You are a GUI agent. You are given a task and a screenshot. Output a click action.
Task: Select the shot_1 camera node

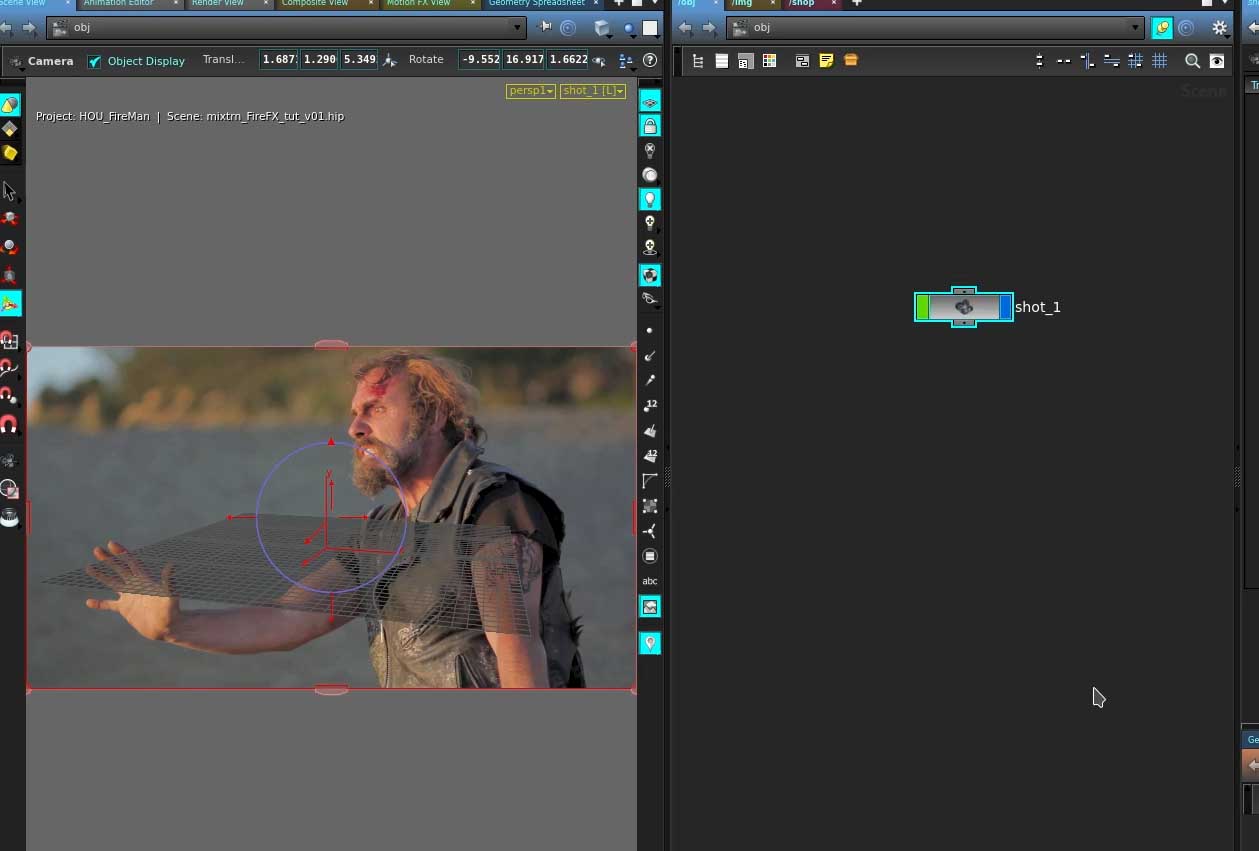pyautogui.click(x=964, y=307)
